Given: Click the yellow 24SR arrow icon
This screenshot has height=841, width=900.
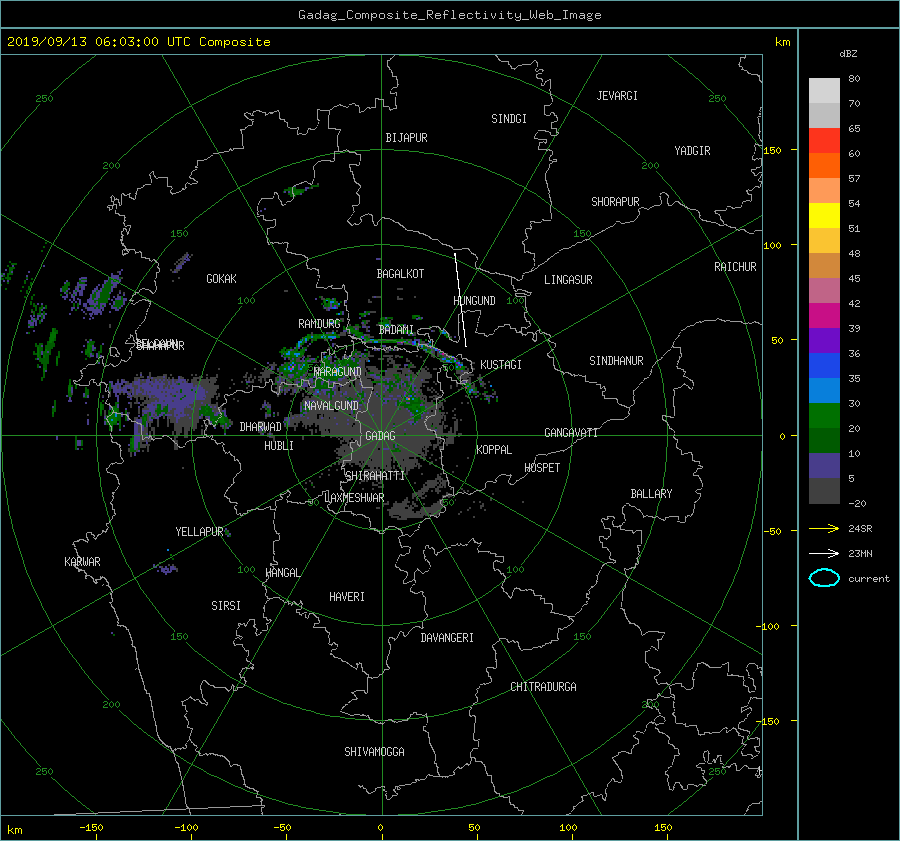Looking at the screenshot, I should coord(824,528).
